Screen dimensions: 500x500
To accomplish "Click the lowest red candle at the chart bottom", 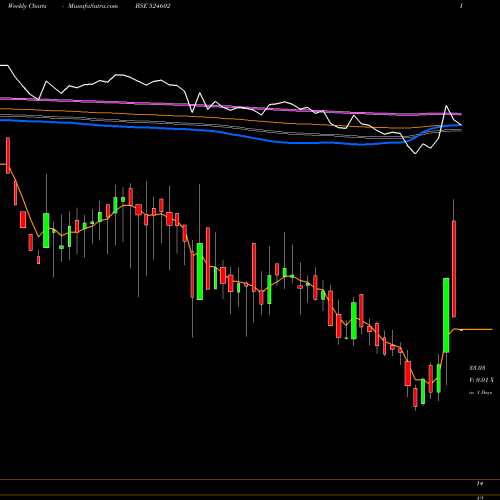I will tap(415, 397).
